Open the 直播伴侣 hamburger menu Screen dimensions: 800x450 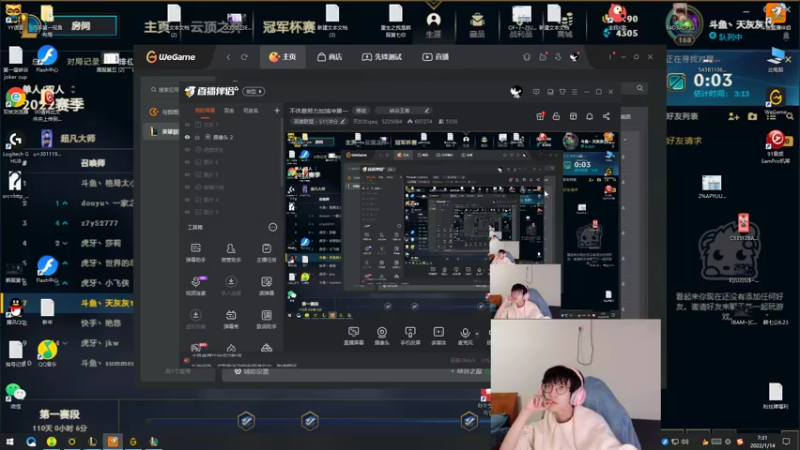tap(574, 92)
